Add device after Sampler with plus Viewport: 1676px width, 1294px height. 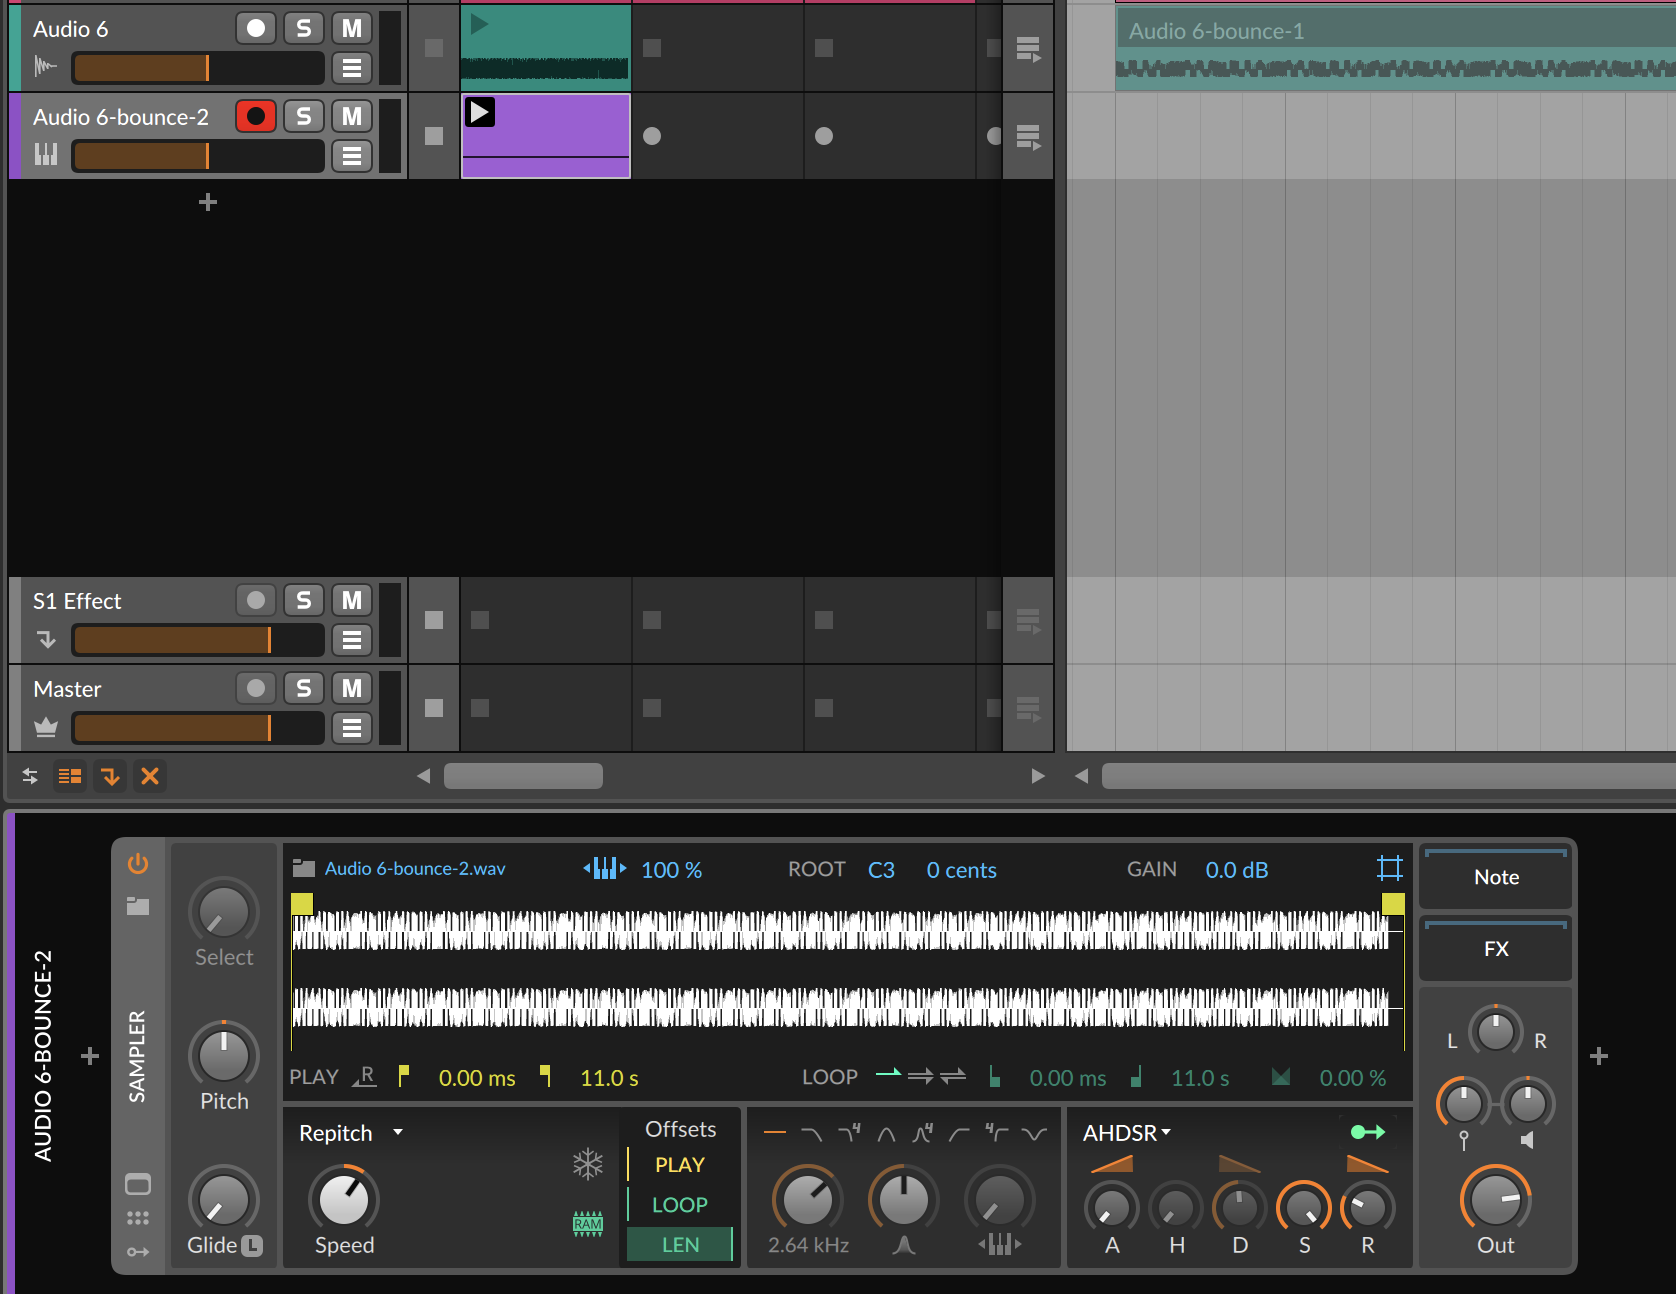click(x=1598, y=1056)
